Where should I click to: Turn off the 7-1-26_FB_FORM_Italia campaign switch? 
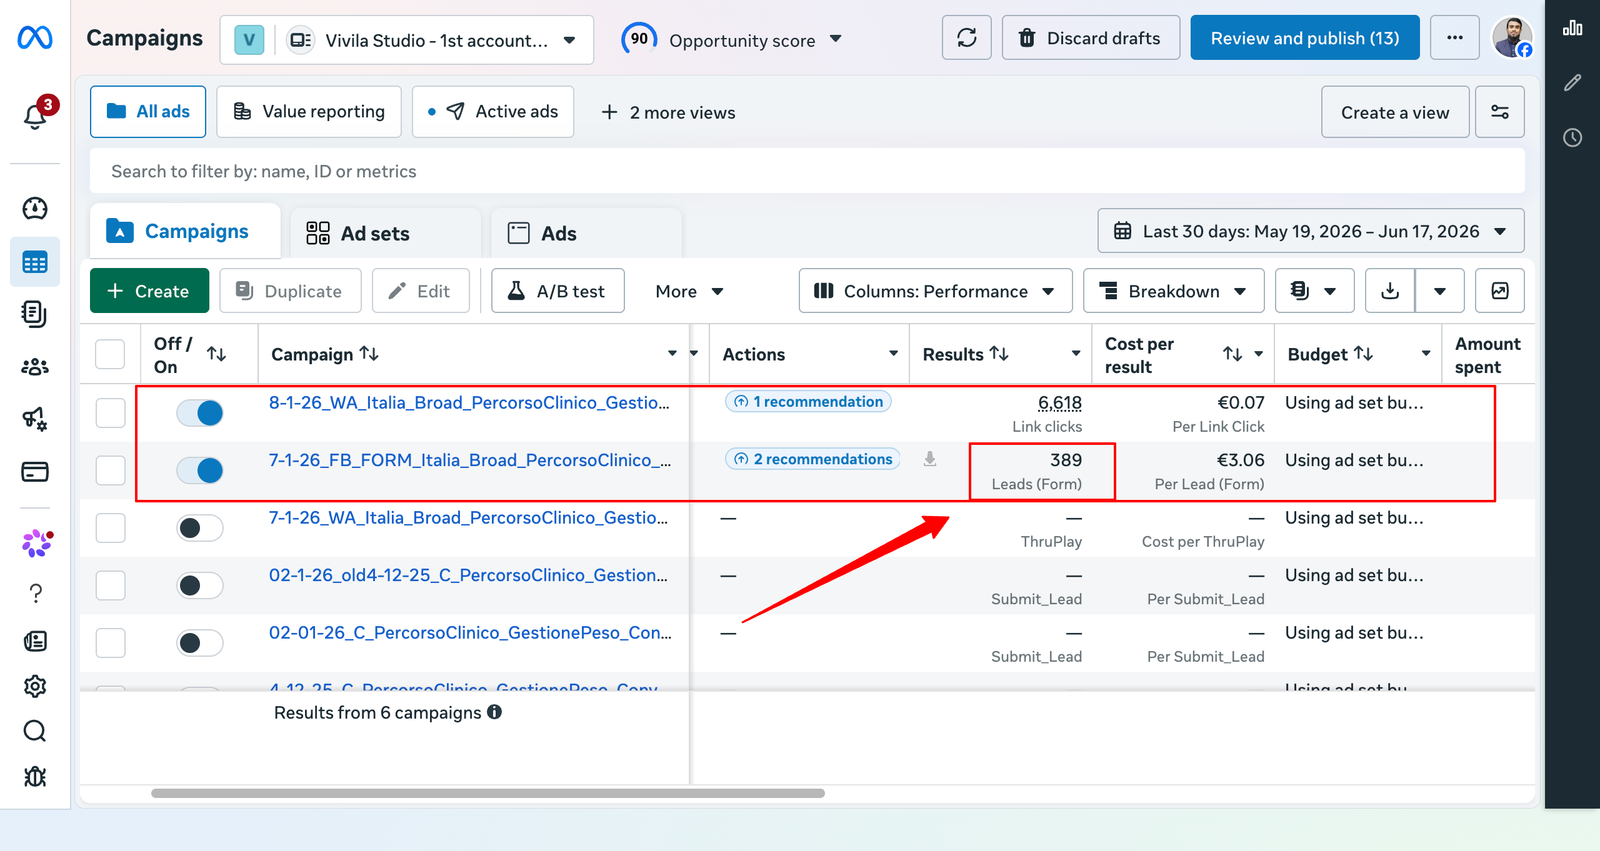coord(200,470)
